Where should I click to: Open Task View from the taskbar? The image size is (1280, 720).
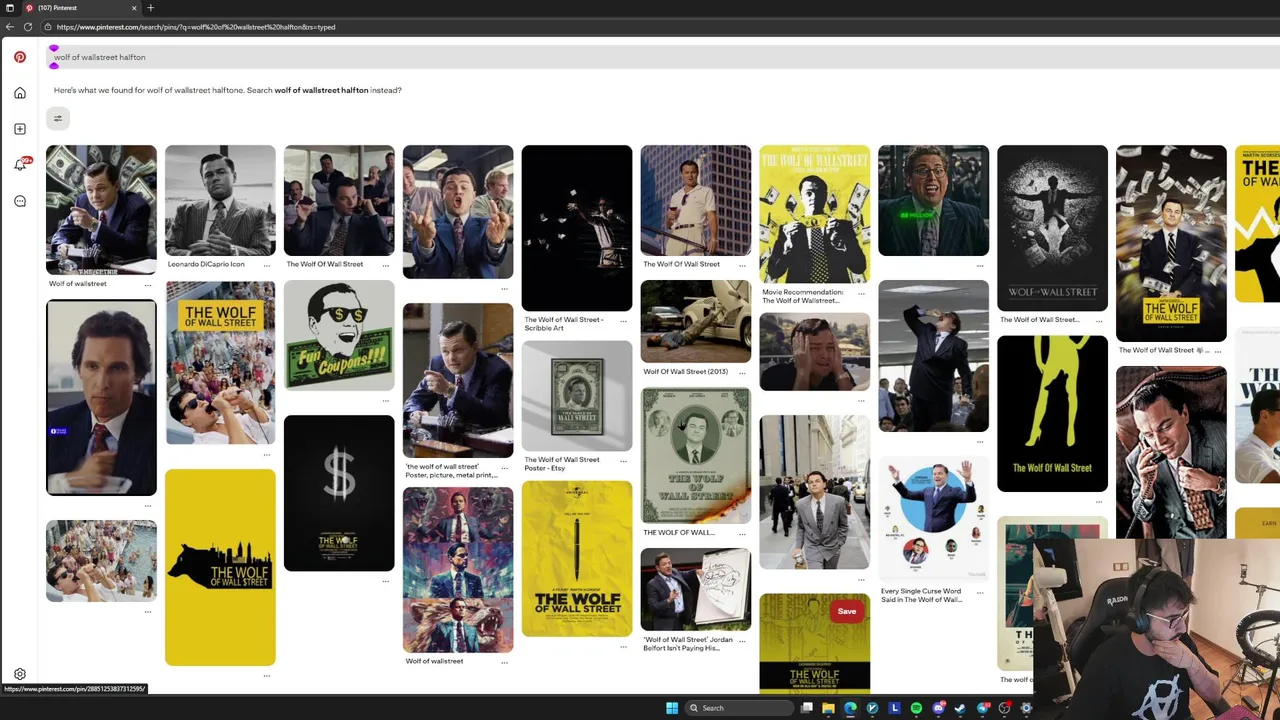(807, 708)
